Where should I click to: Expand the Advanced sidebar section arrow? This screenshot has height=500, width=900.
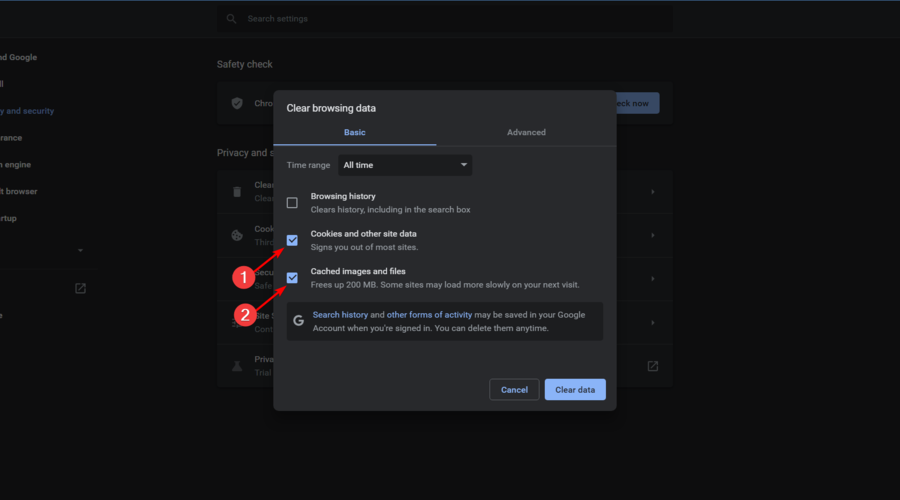coord(80,250)
